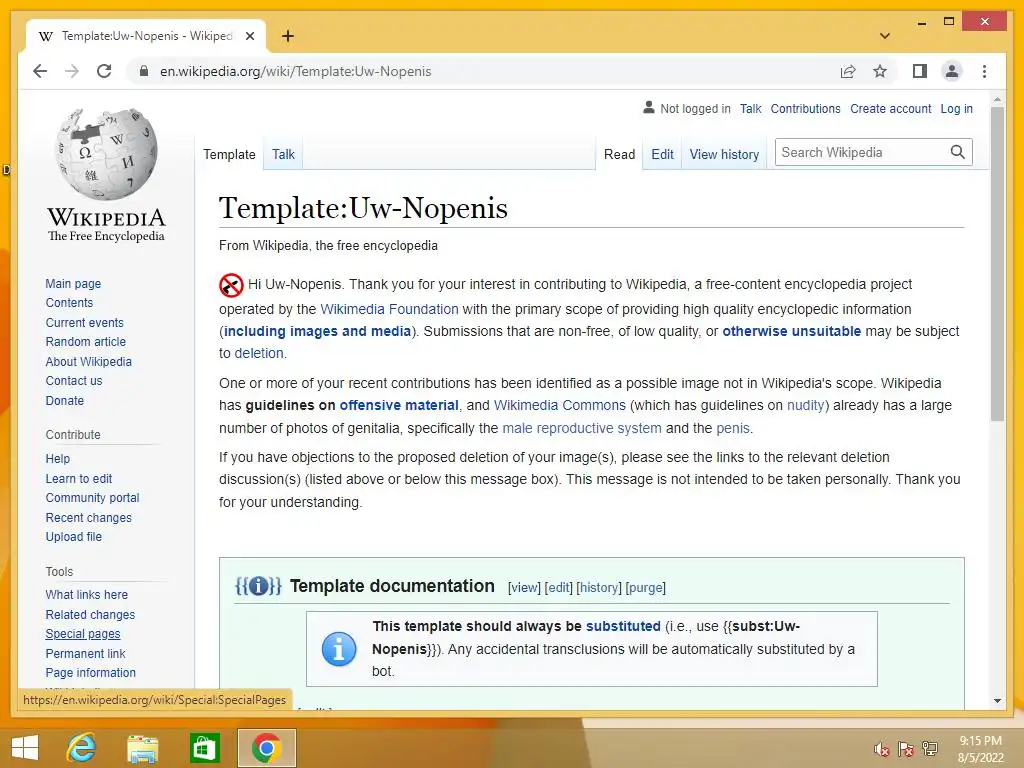Image resolution: width=1024 pixels, height=768 pixels.
Task: Go back to previous page in Chrome
Action: (40, 71)
